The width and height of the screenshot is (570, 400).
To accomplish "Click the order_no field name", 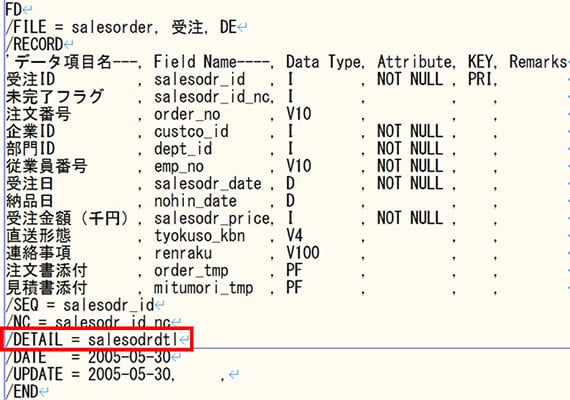I will coord(187,114).
